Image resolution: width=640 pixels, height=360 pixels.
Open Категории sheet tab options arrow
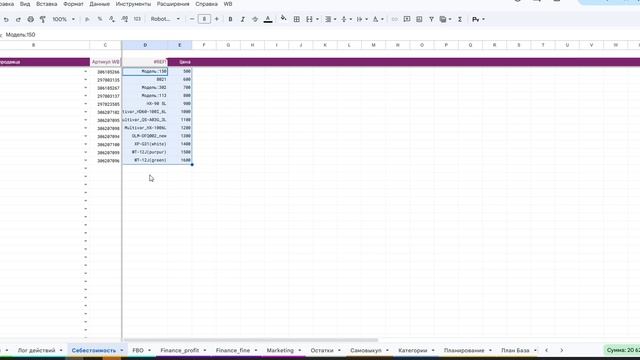click(433, 350)
